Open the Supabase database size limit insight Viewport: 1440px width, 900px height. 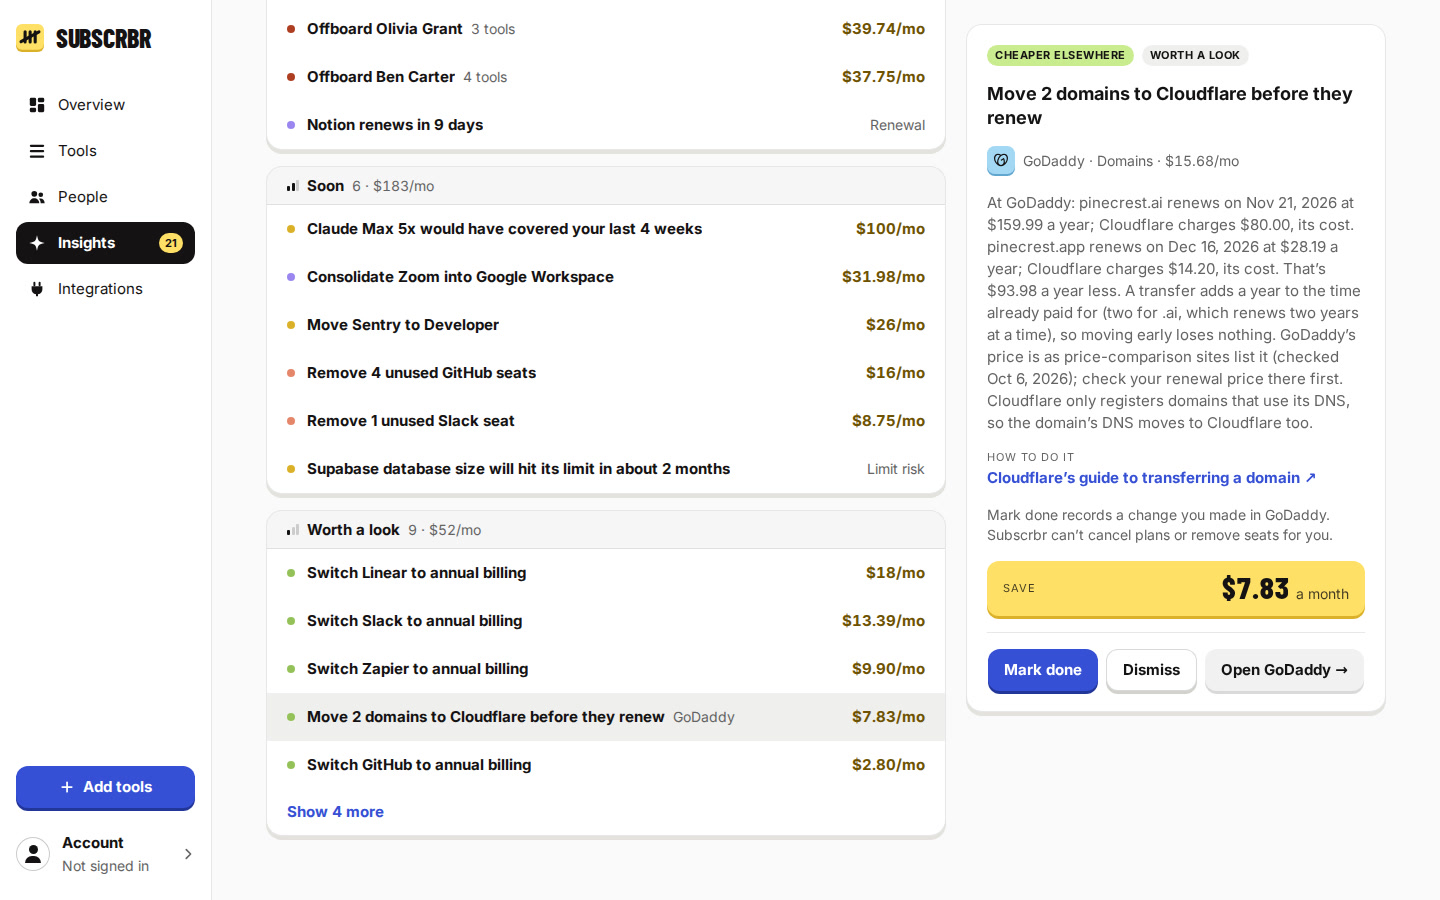(x=606, y=469)
